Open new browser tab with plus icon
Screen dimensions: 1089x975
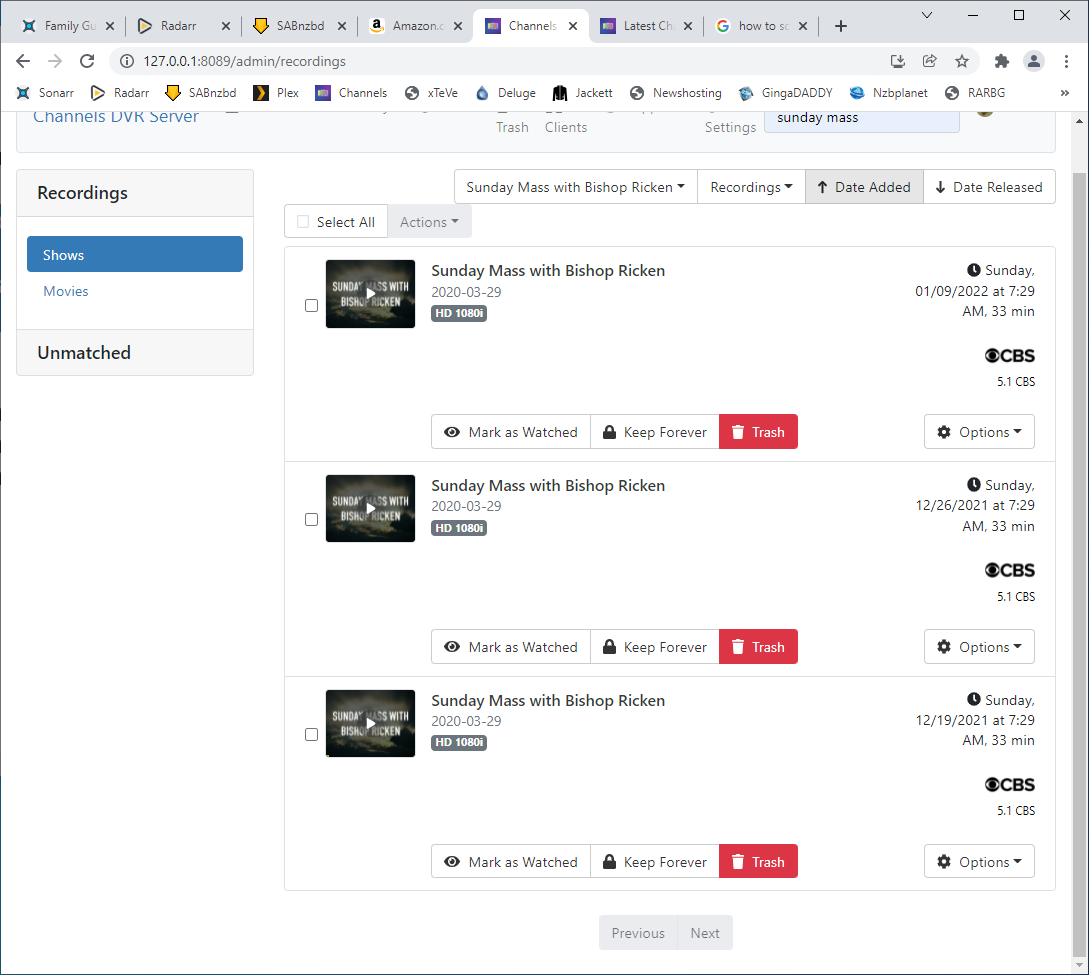pos(840,26)
